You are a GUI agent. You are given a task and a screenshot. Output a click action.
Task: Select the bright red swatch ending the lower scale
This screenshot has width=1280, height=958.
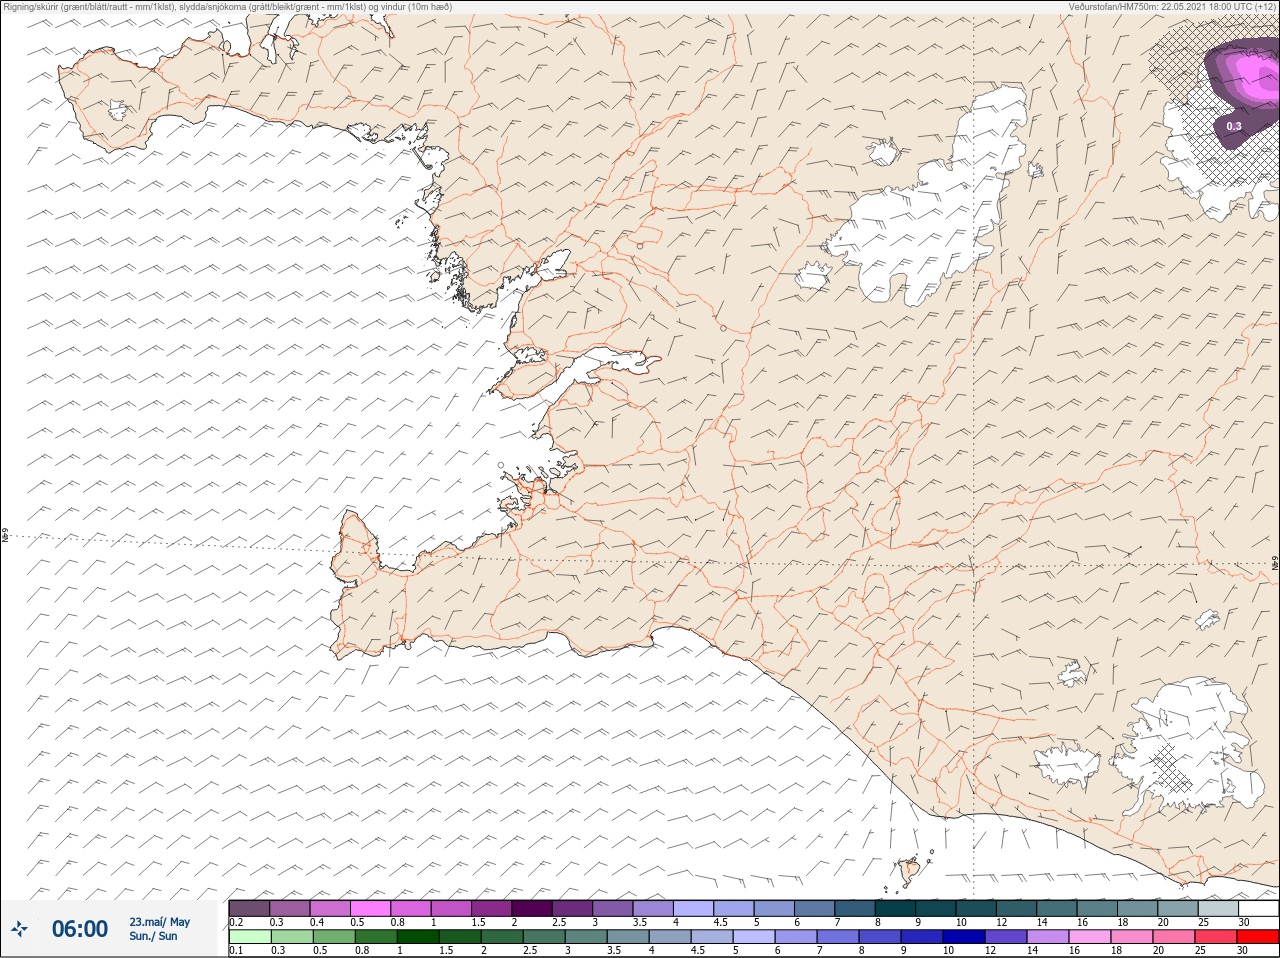(1258, 937)
